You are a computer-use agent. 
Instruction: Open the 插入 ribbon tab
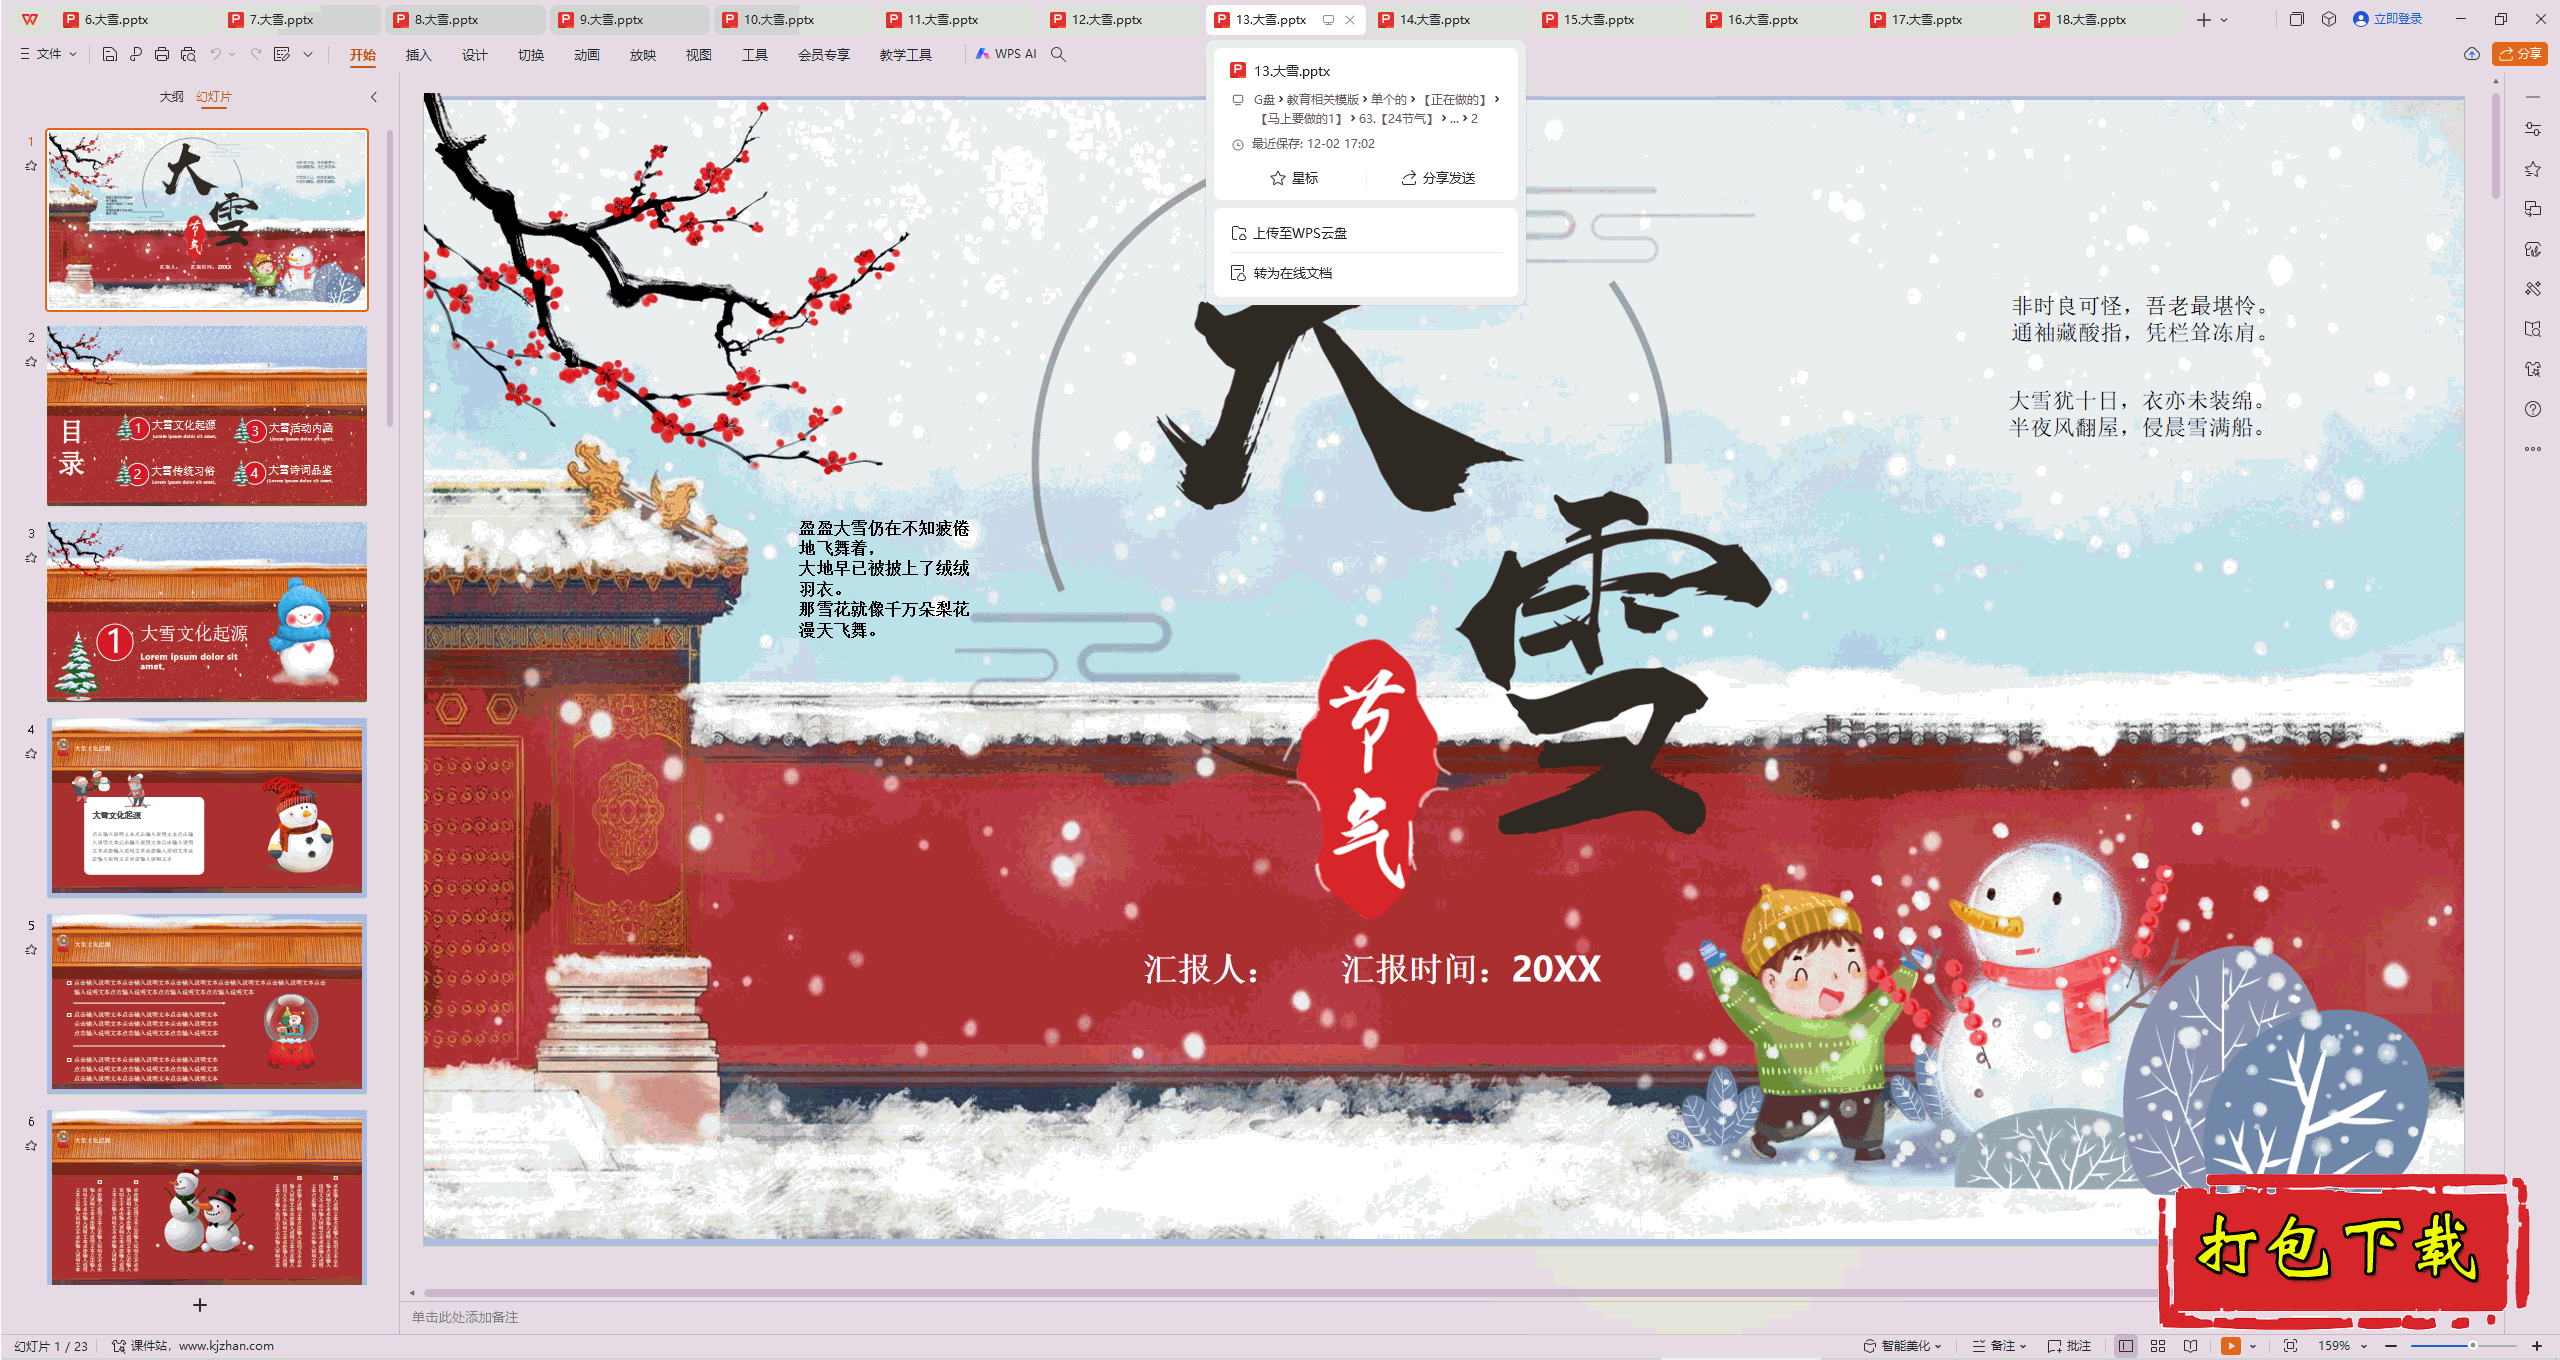coord(418,55)
